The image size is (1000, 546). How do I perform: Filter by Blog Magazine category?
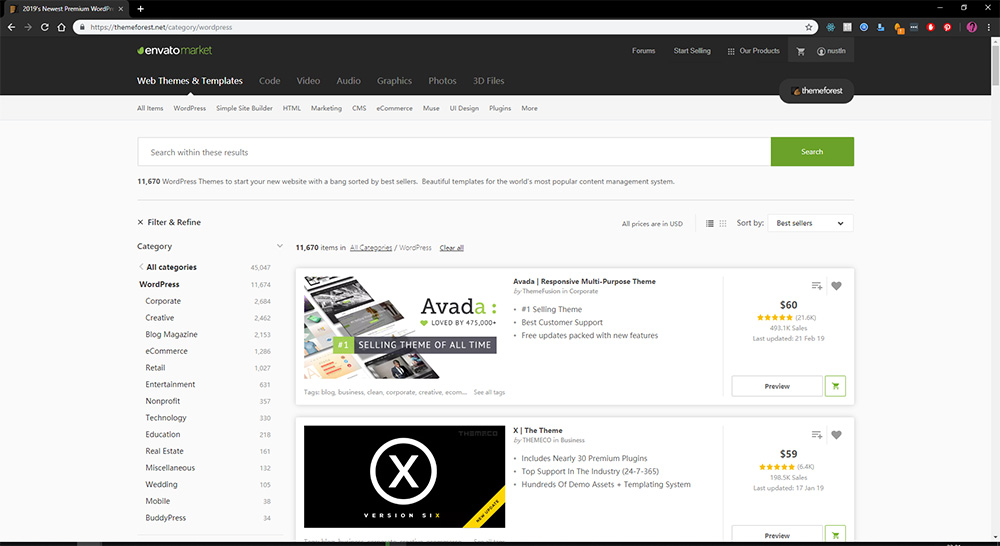pyautogui.click(x=171, y=334)
